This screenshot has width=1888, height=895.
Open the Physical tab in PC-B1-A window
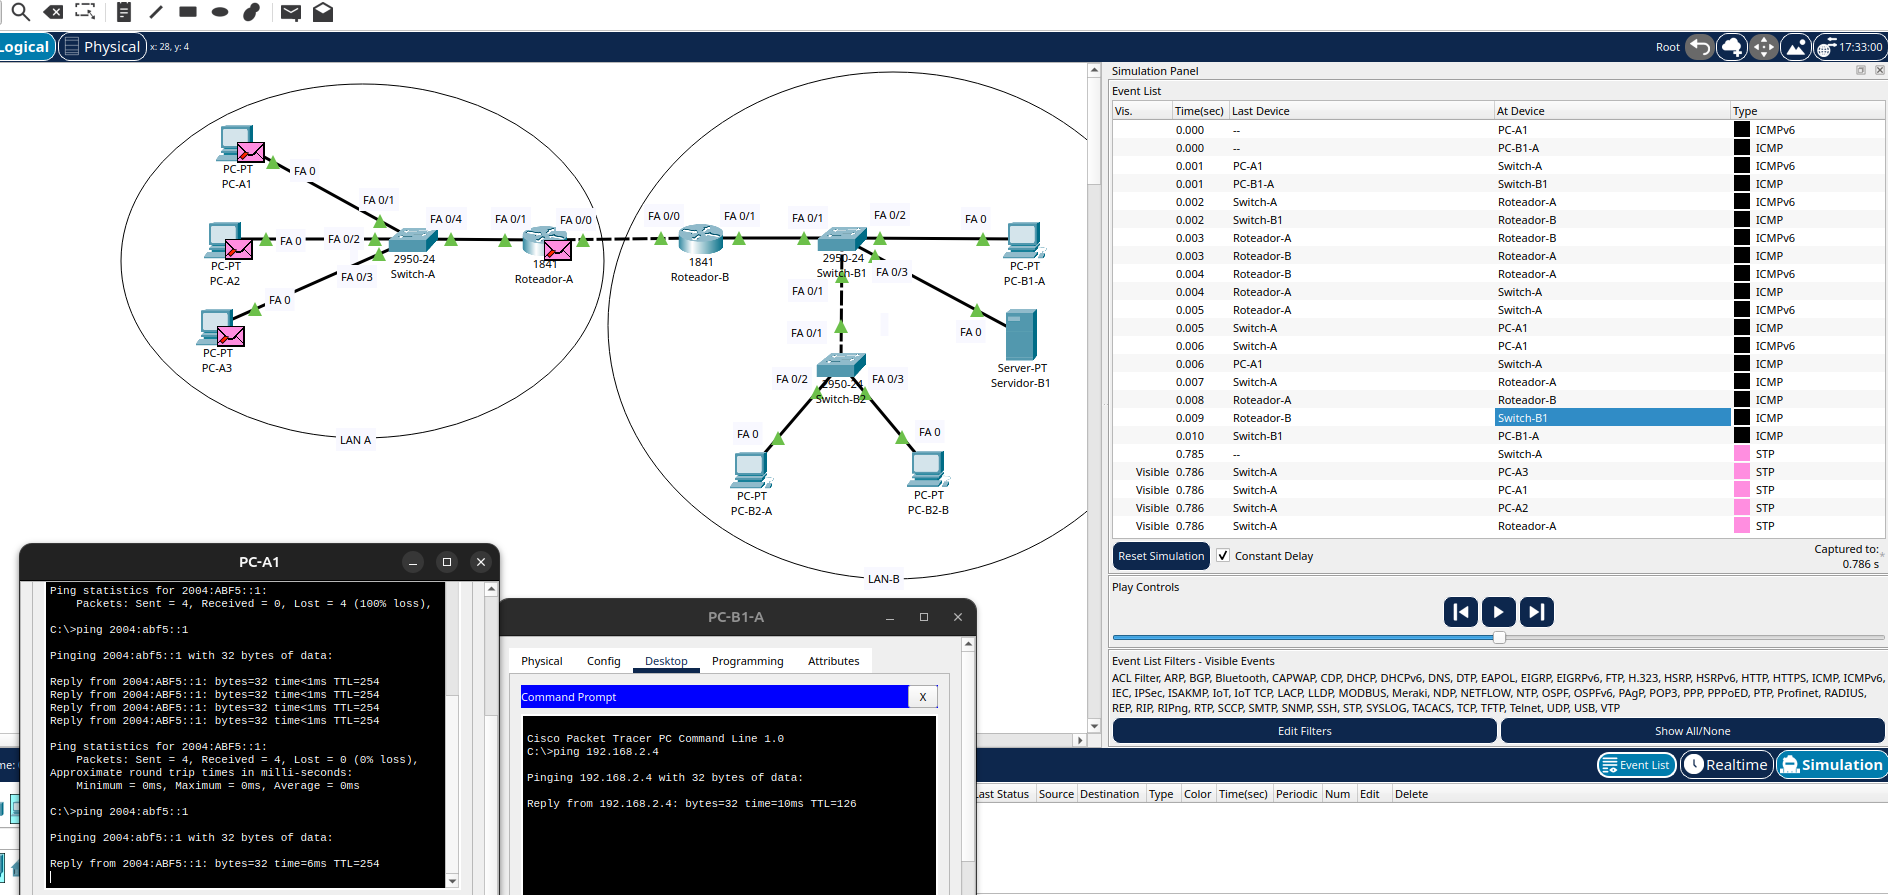pos(542,661)
